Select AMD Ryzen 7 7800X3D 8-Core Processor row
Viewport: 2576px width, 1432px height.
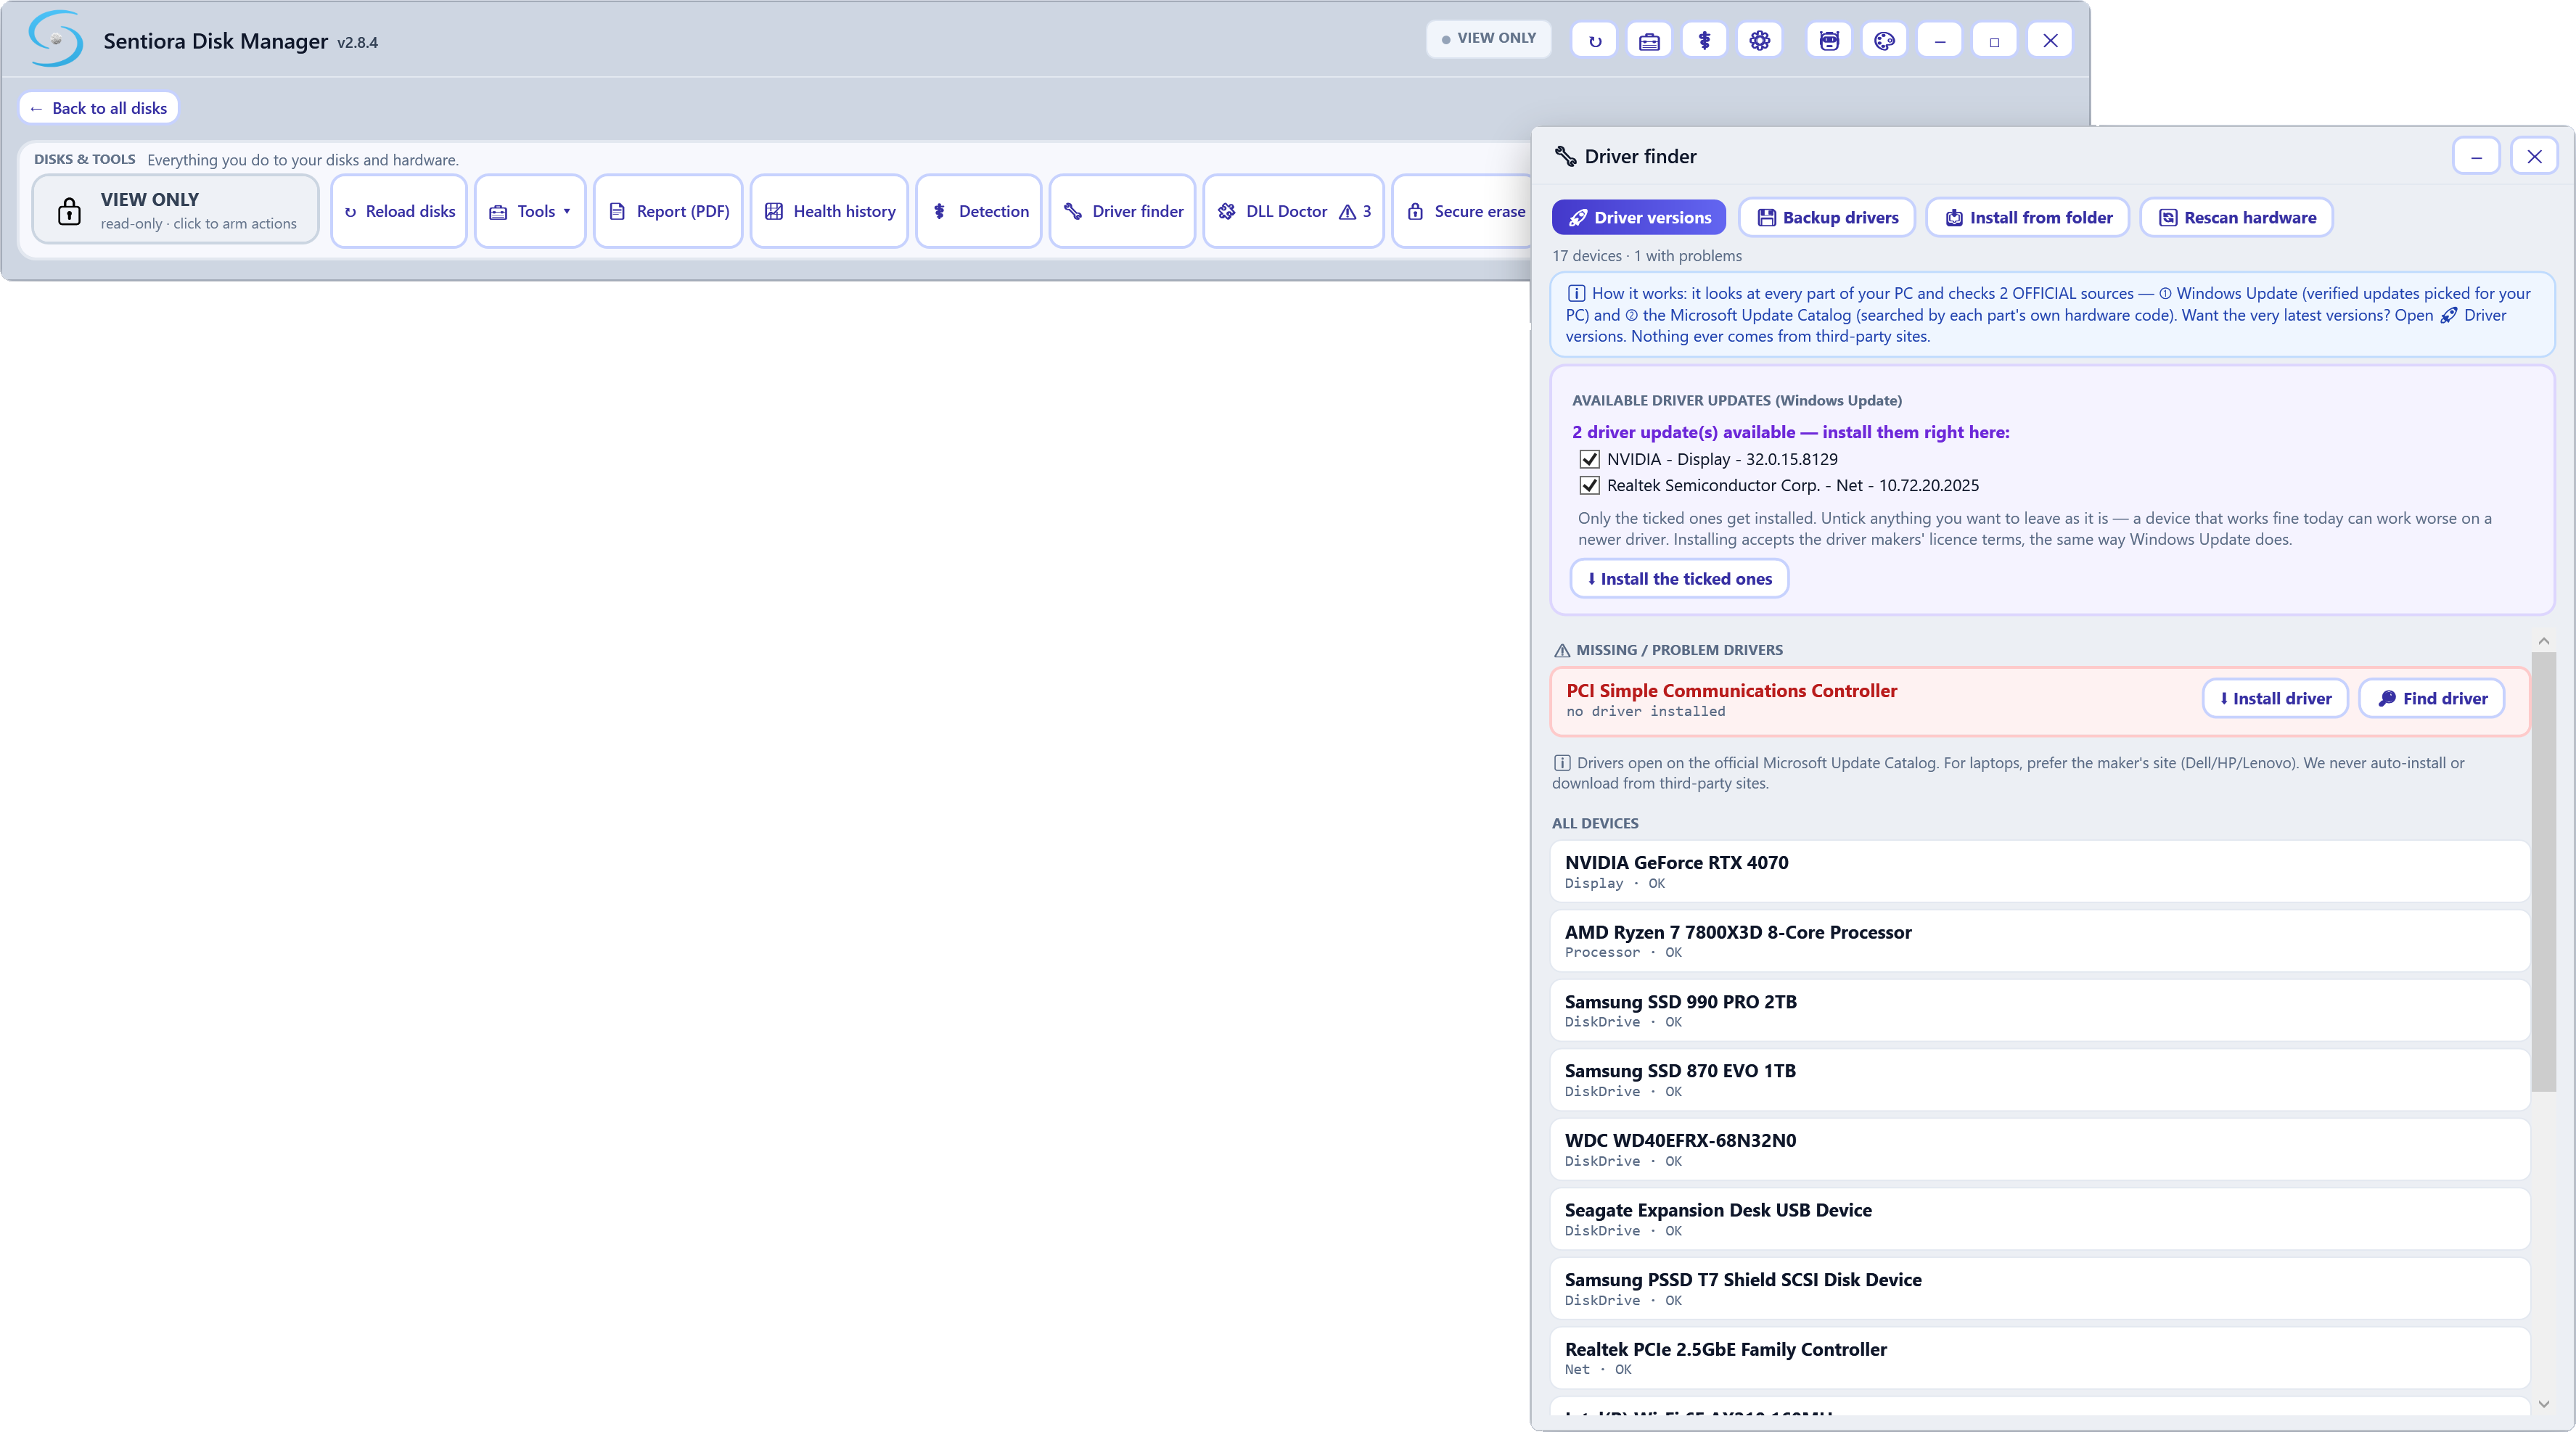pos(2040,941)
